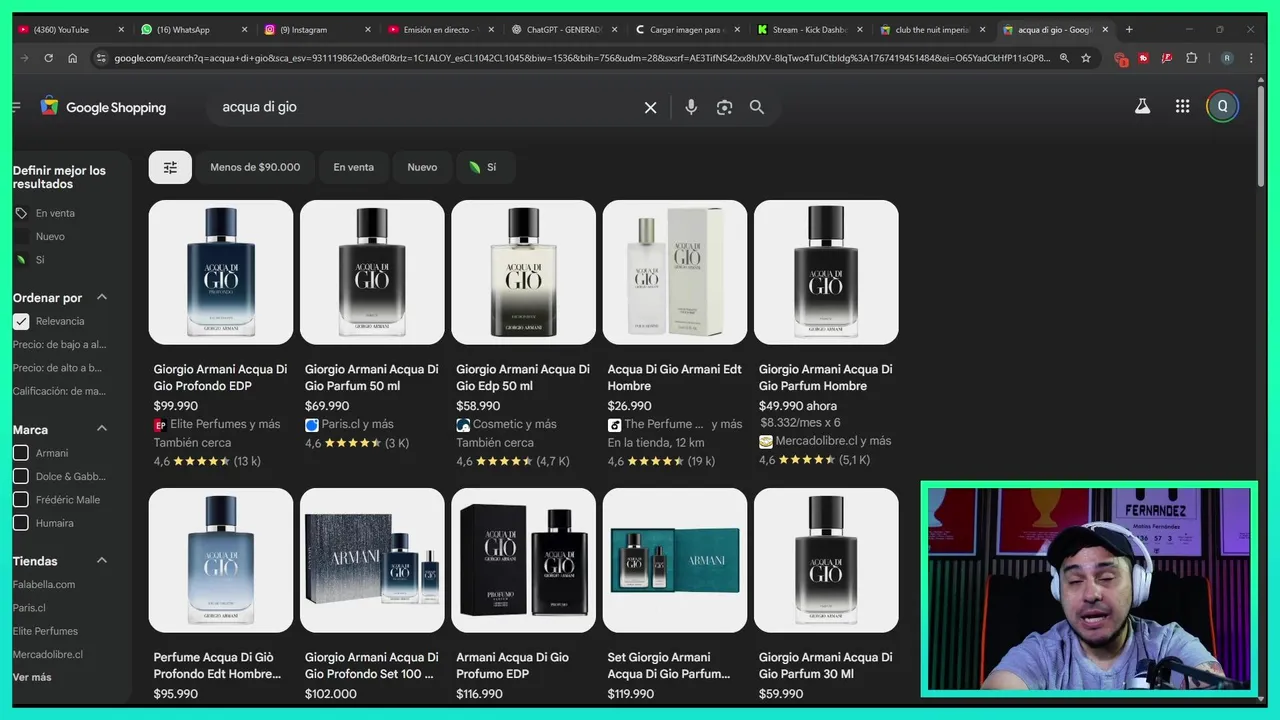Open Armani Acqua Di Gio Profumo EDP image
Viewport: 1280px width, 720px height.
[523, 560]
